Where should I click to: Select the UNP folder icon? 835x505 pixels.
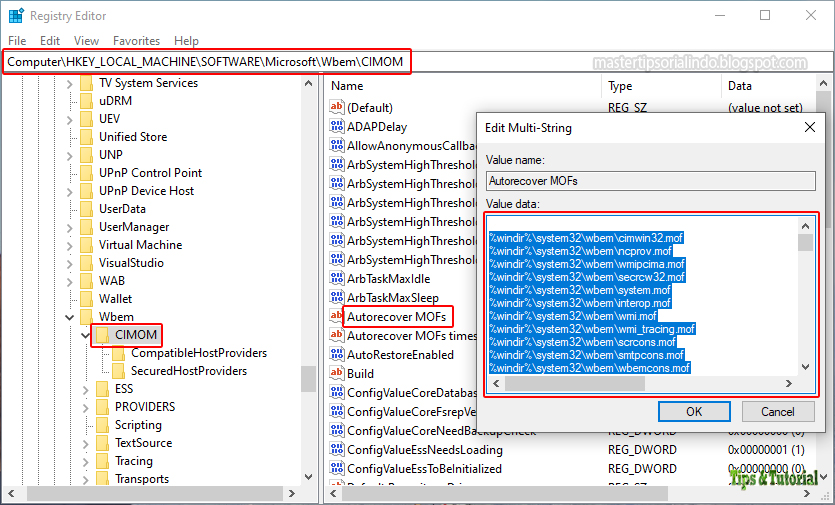86,155
